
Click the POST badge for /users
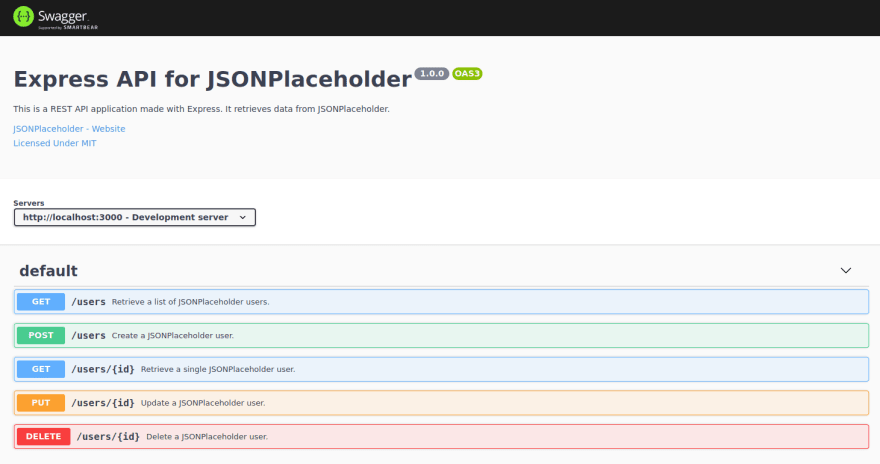point(41,336)
